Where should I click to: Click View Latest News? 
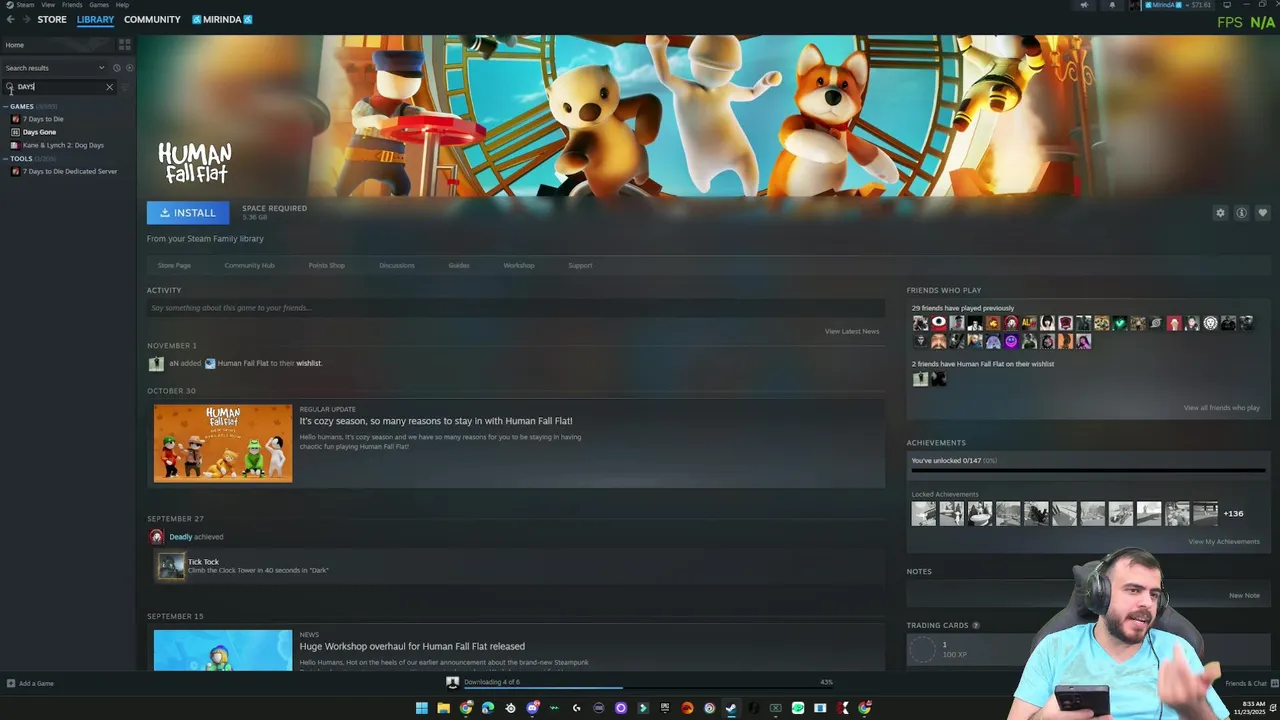tap(852, 332)
